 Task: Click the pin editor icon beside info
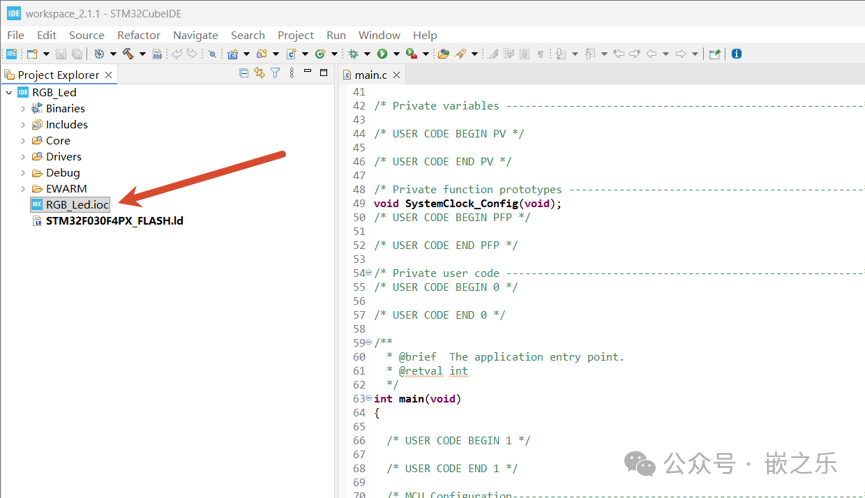point(714,53)
